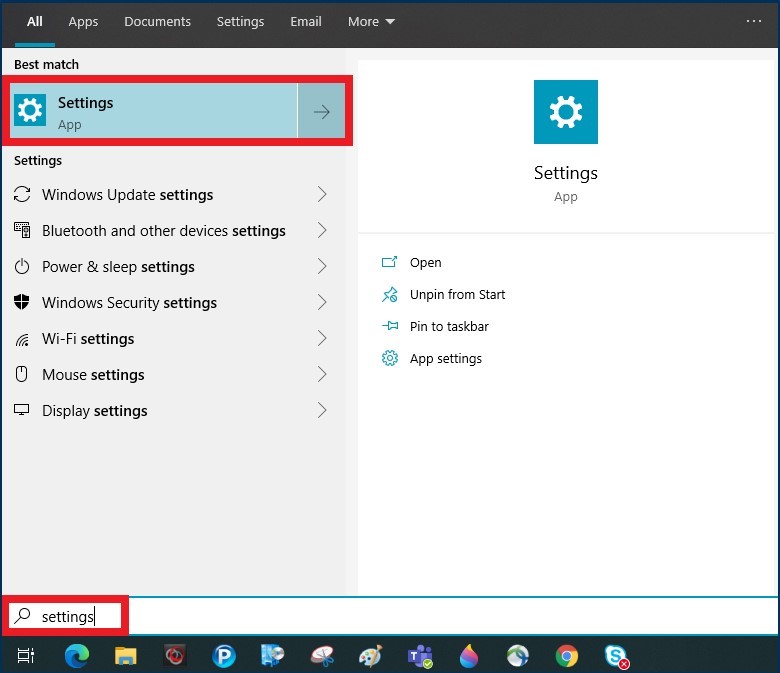Select Unpin from Start option
The height and width of the screenshot is (673, 780).
[457, 294]
